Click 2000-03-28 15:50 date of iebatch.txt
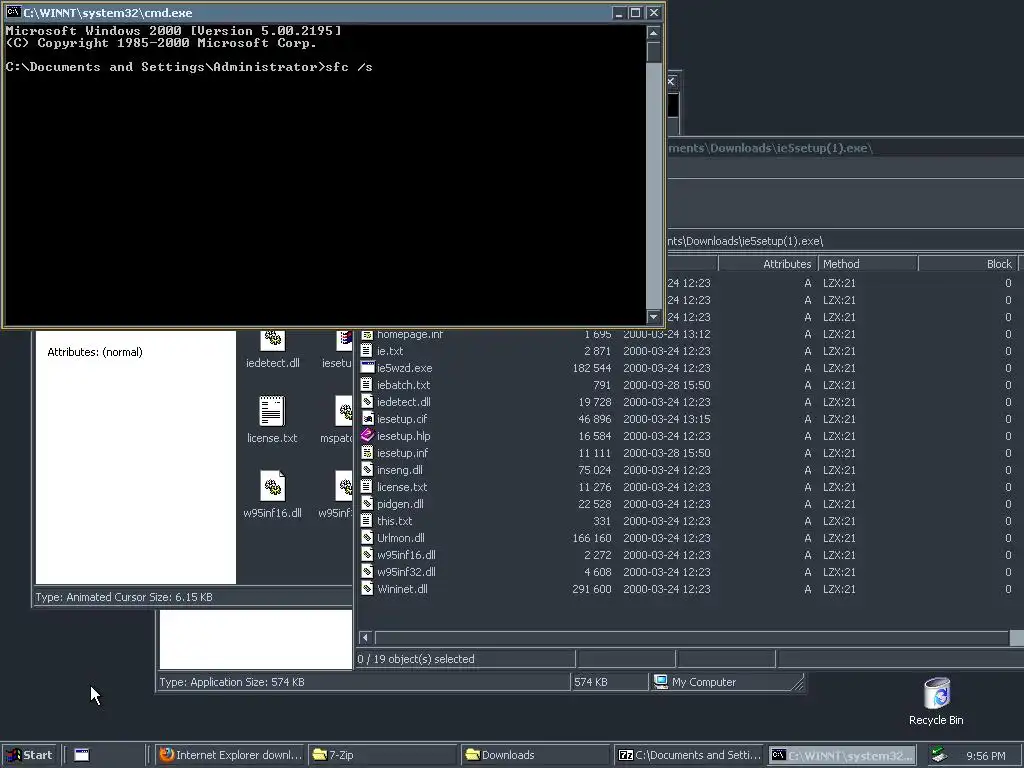This screenshot has height=768, width=1024. [667, 385]
